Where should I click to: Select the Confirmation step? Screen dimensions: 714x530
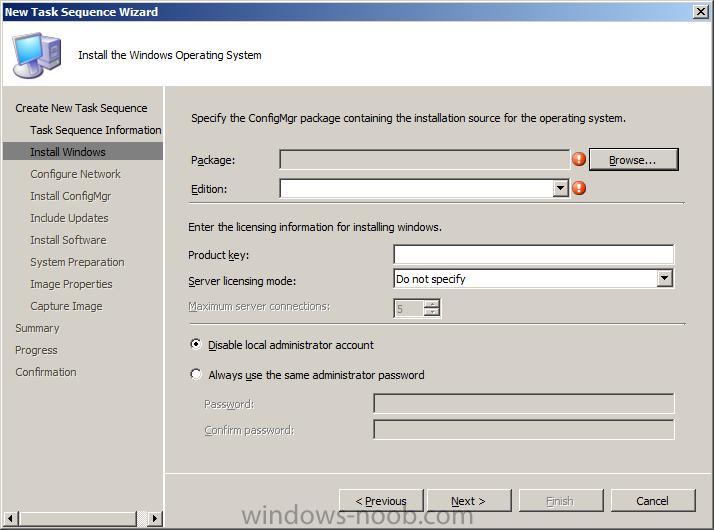coord(46,372)
